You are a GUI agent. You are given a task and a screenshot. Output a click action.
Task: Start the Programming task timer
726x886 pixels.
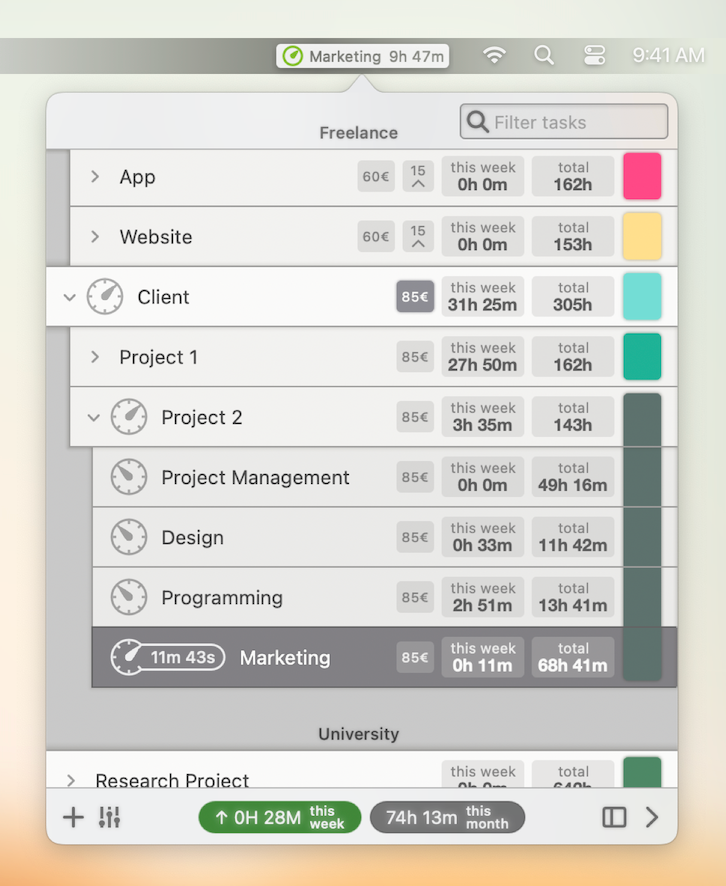(x=129, y=598)
